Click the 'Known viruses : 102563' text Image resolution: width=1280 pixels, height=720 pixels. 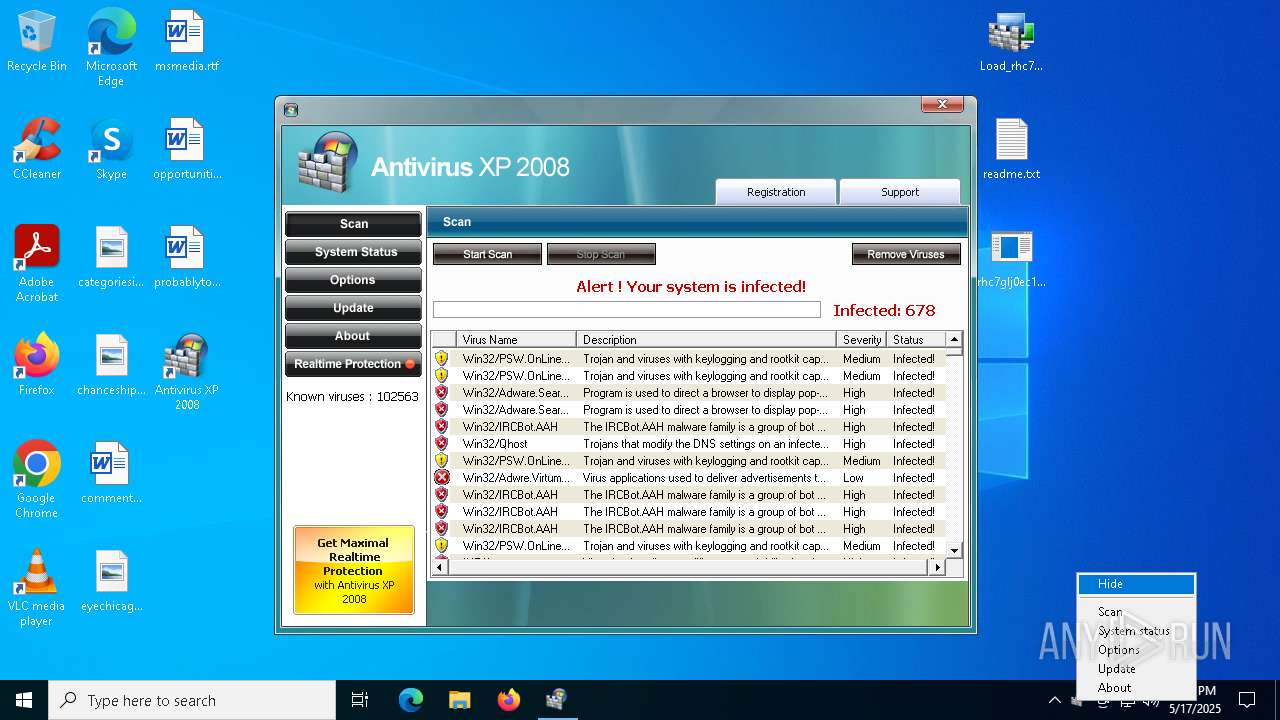click(x=352, y=396)
